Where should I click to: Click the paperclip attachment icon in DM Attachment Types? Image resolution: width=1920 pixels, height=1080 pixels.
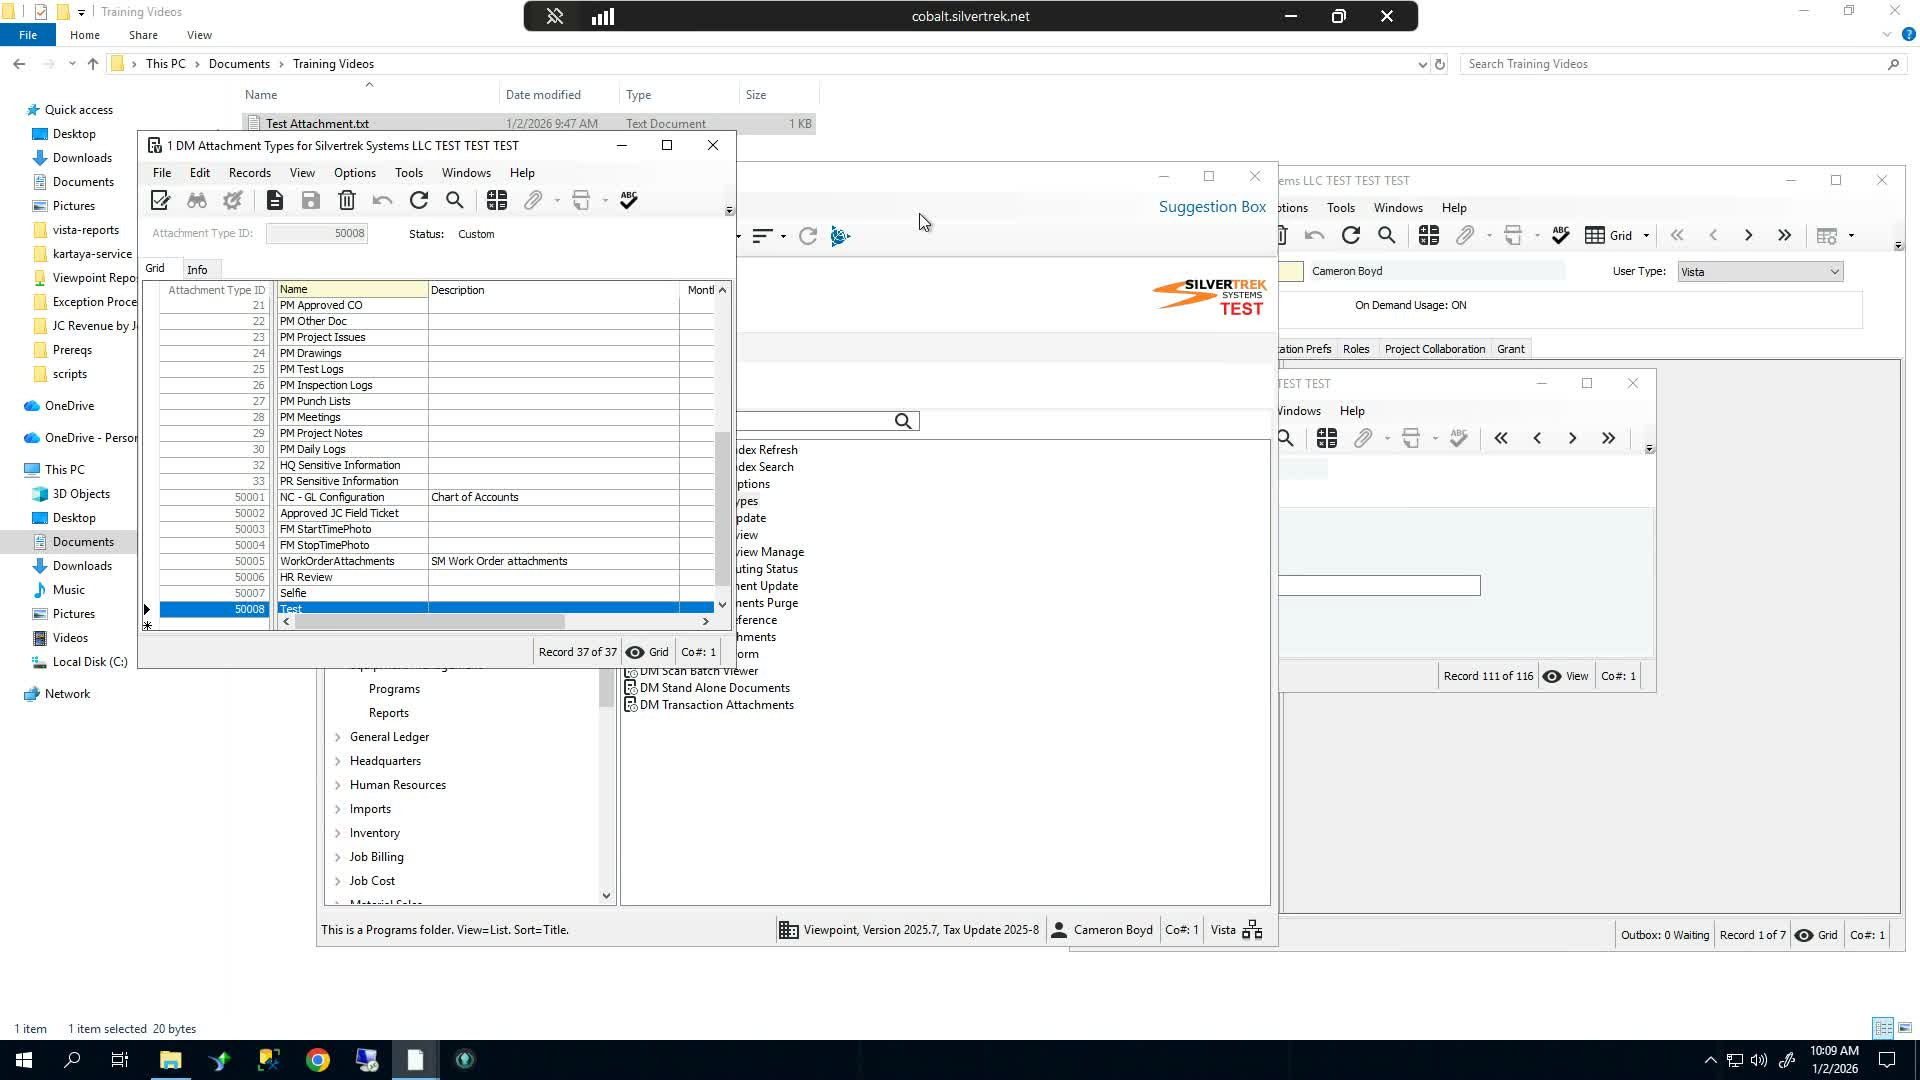coord(533,201)
